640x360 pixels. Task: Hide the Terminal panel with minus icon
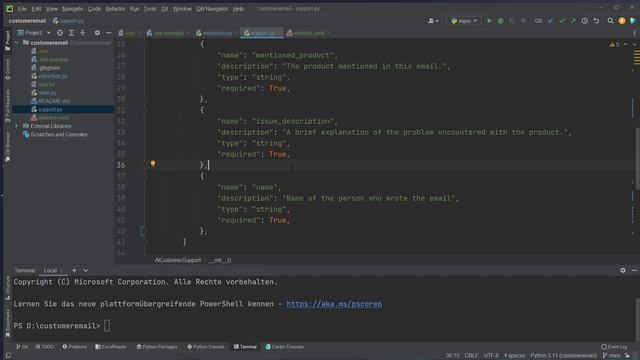(634, 270)
